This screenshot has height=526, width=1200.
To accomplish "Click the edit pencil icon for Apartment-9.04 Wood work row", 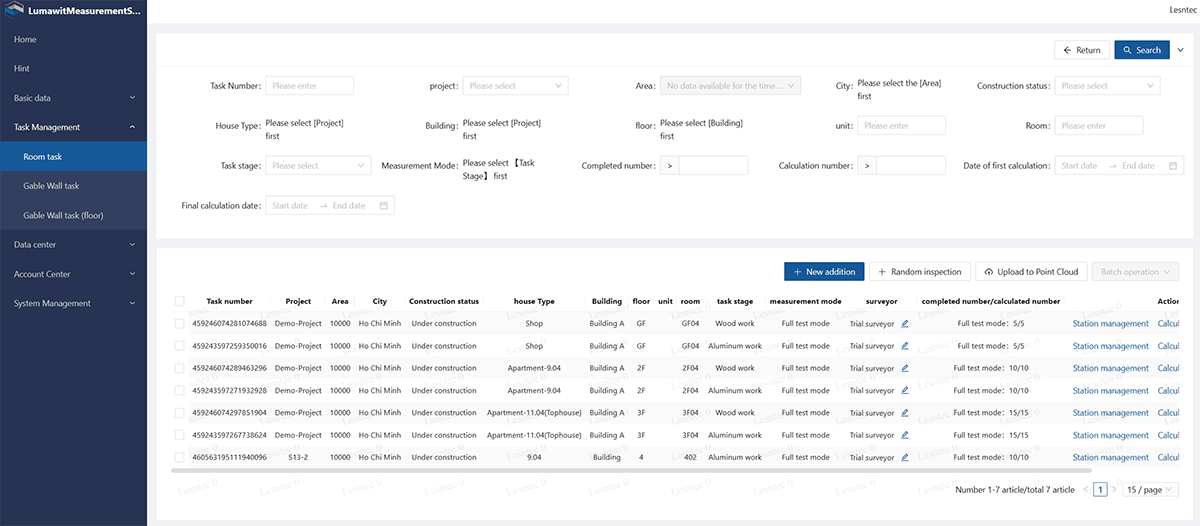I will (x=905, y=368).
